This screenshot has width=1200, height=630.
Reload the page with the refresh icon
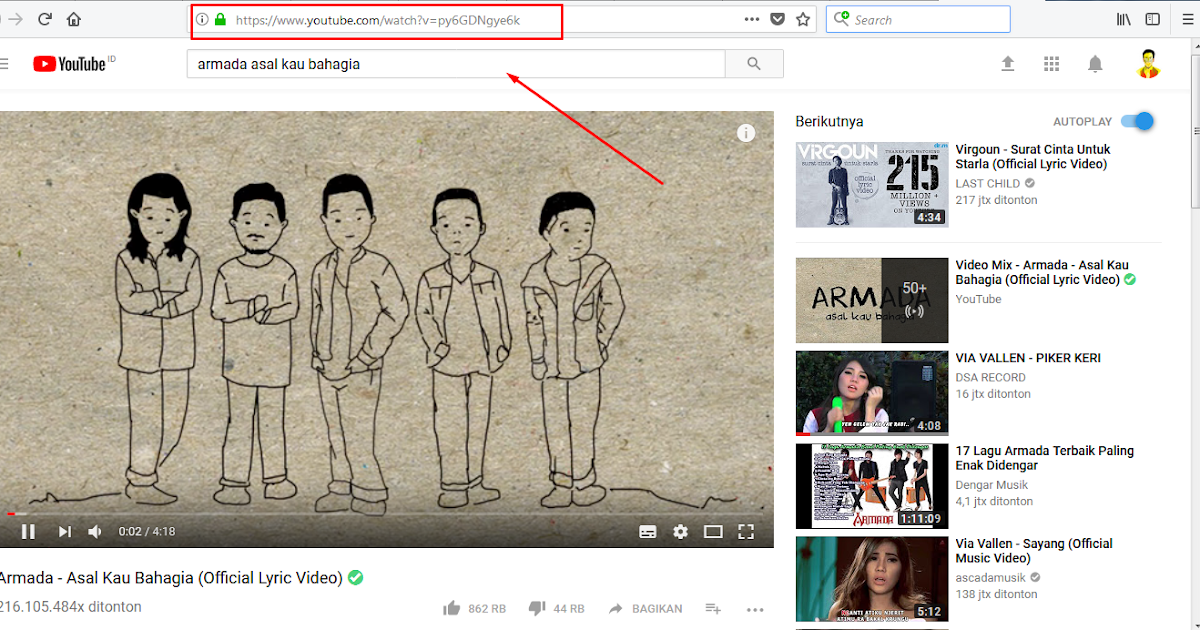pos(45,19)
